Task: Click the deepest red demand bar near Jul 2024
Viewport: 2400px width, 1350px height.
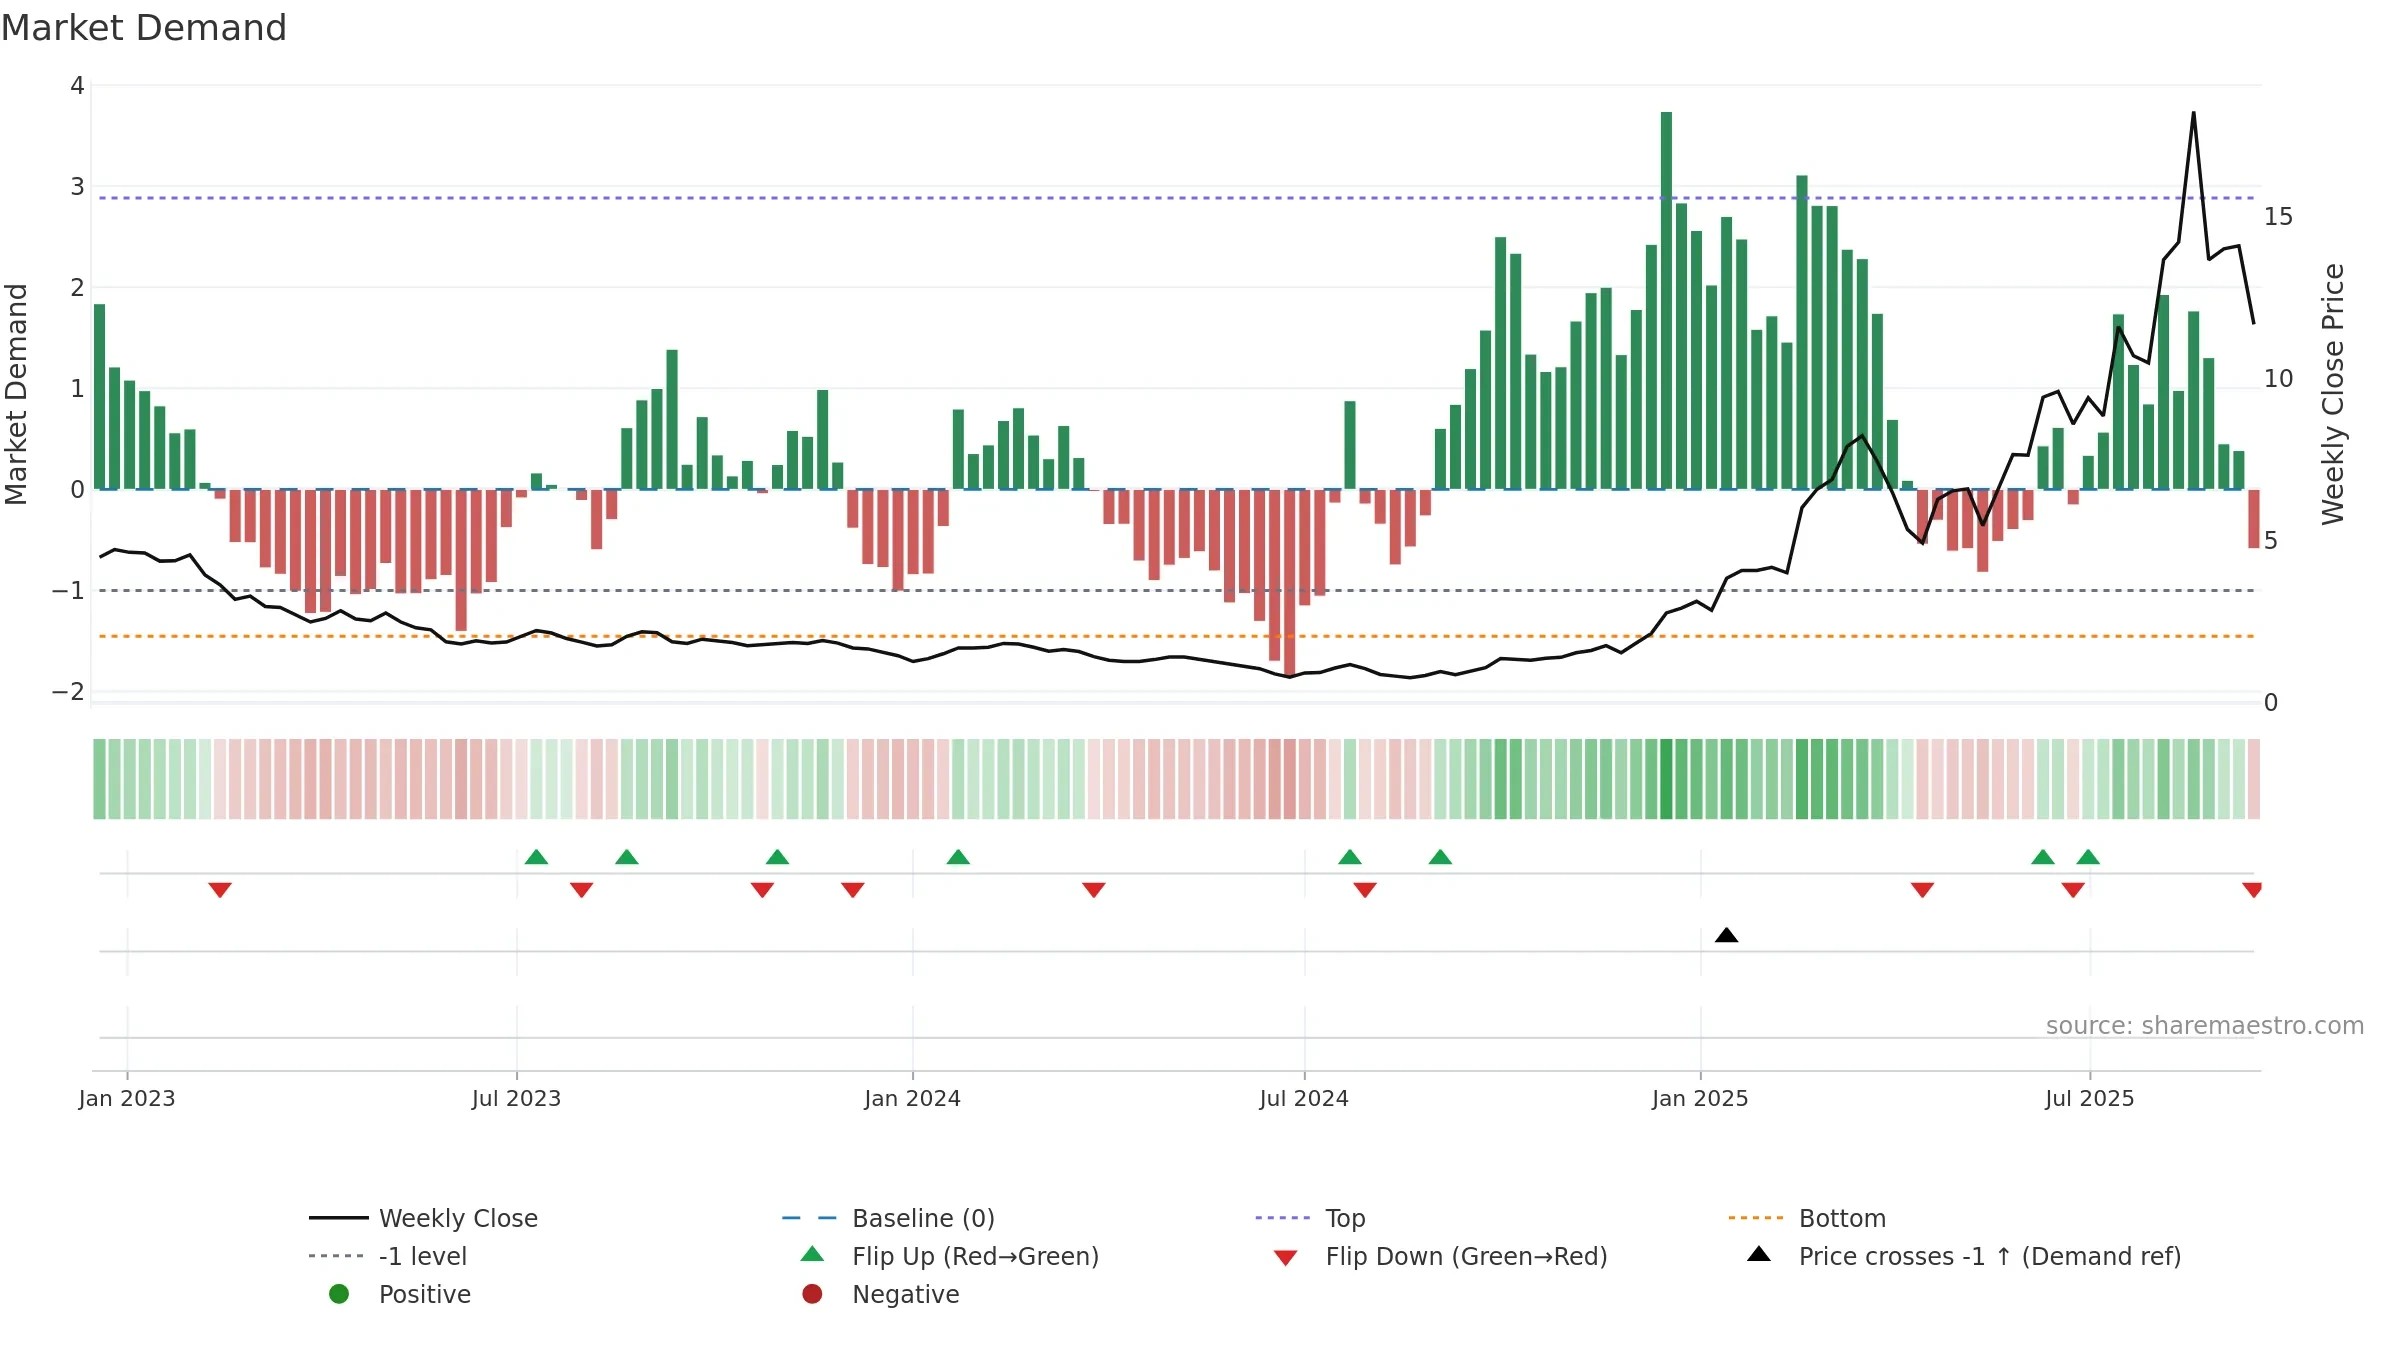Action: 1290,583
